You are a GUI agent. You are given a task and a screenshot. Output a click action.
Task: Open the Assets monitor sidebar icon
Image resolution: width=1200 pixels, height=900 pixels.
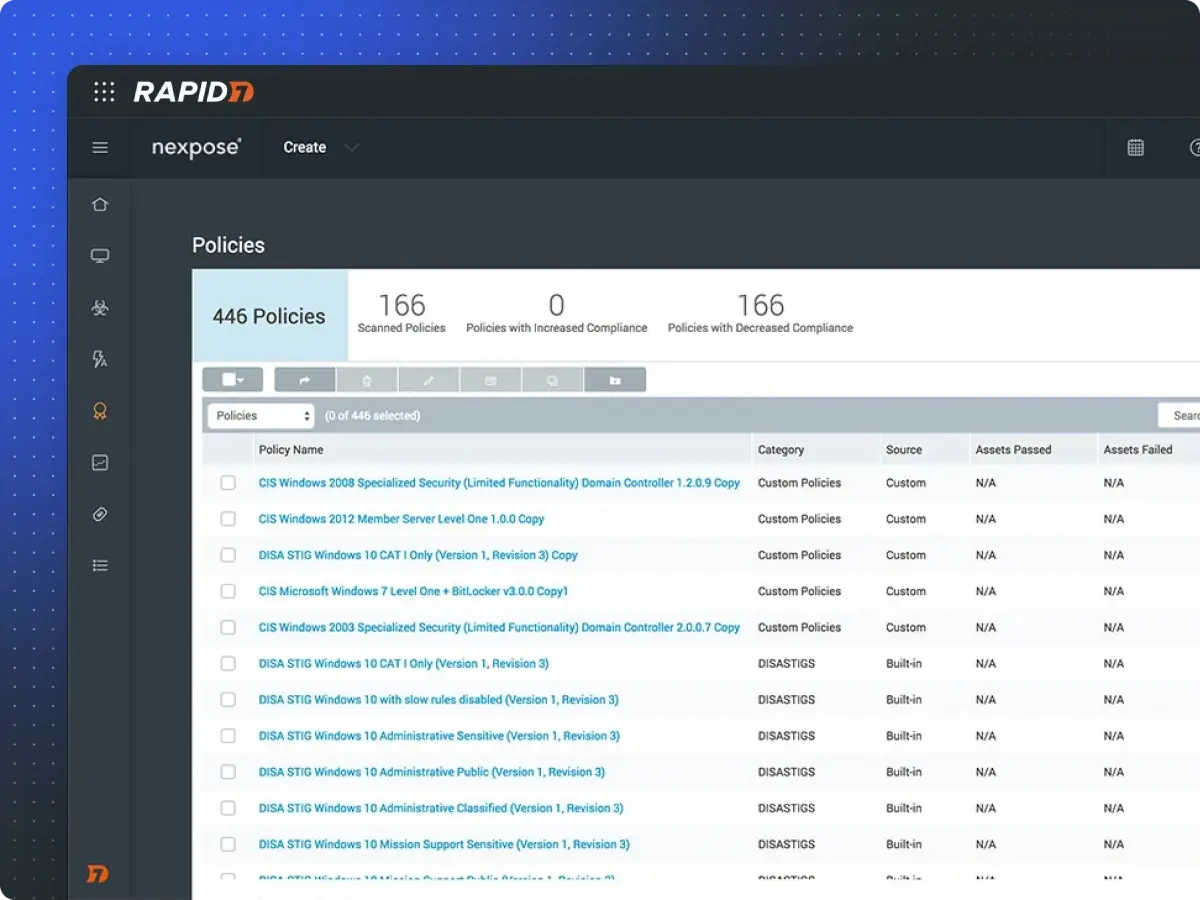tap(100, 256)
